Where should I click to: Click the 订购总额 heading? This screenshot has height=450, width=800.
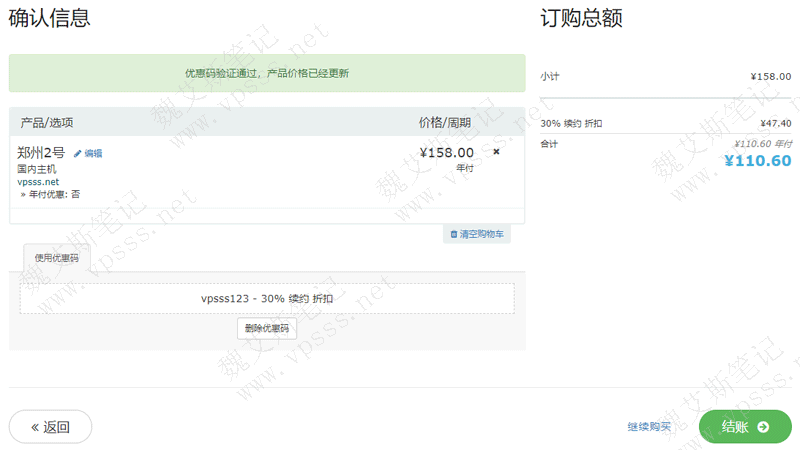(582, 18)
